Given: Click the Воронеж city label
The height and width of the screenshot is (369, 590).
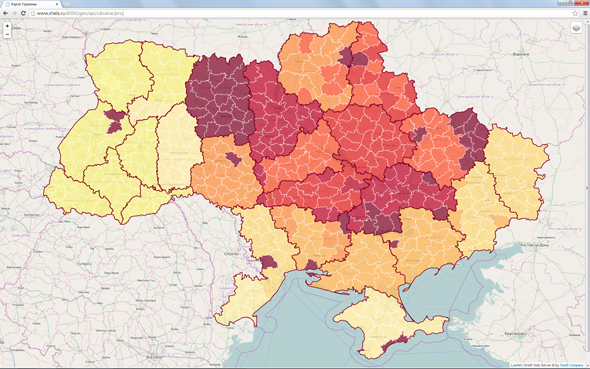Looking at the screenshot, I should click(521, 54).
